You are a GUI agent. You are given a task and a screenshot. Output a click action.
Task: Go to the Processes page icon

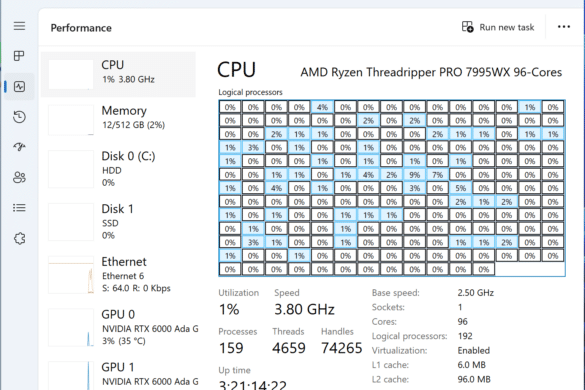pyautogui.click(x=19, y=56)
